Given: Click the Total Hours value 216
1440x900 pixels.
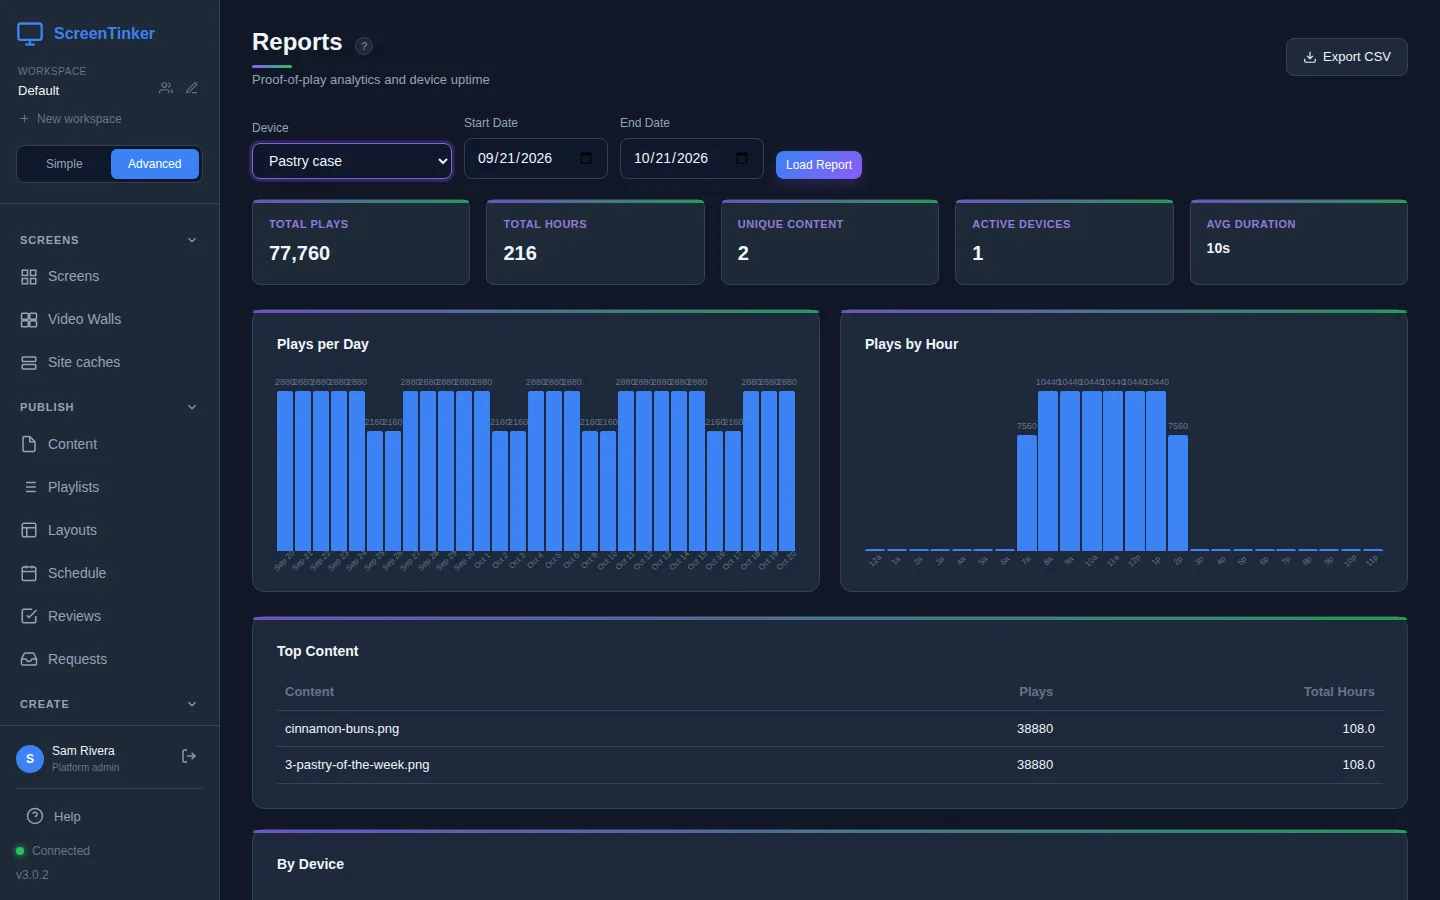Looking at the screenshot, I should [x=520, y=254].
